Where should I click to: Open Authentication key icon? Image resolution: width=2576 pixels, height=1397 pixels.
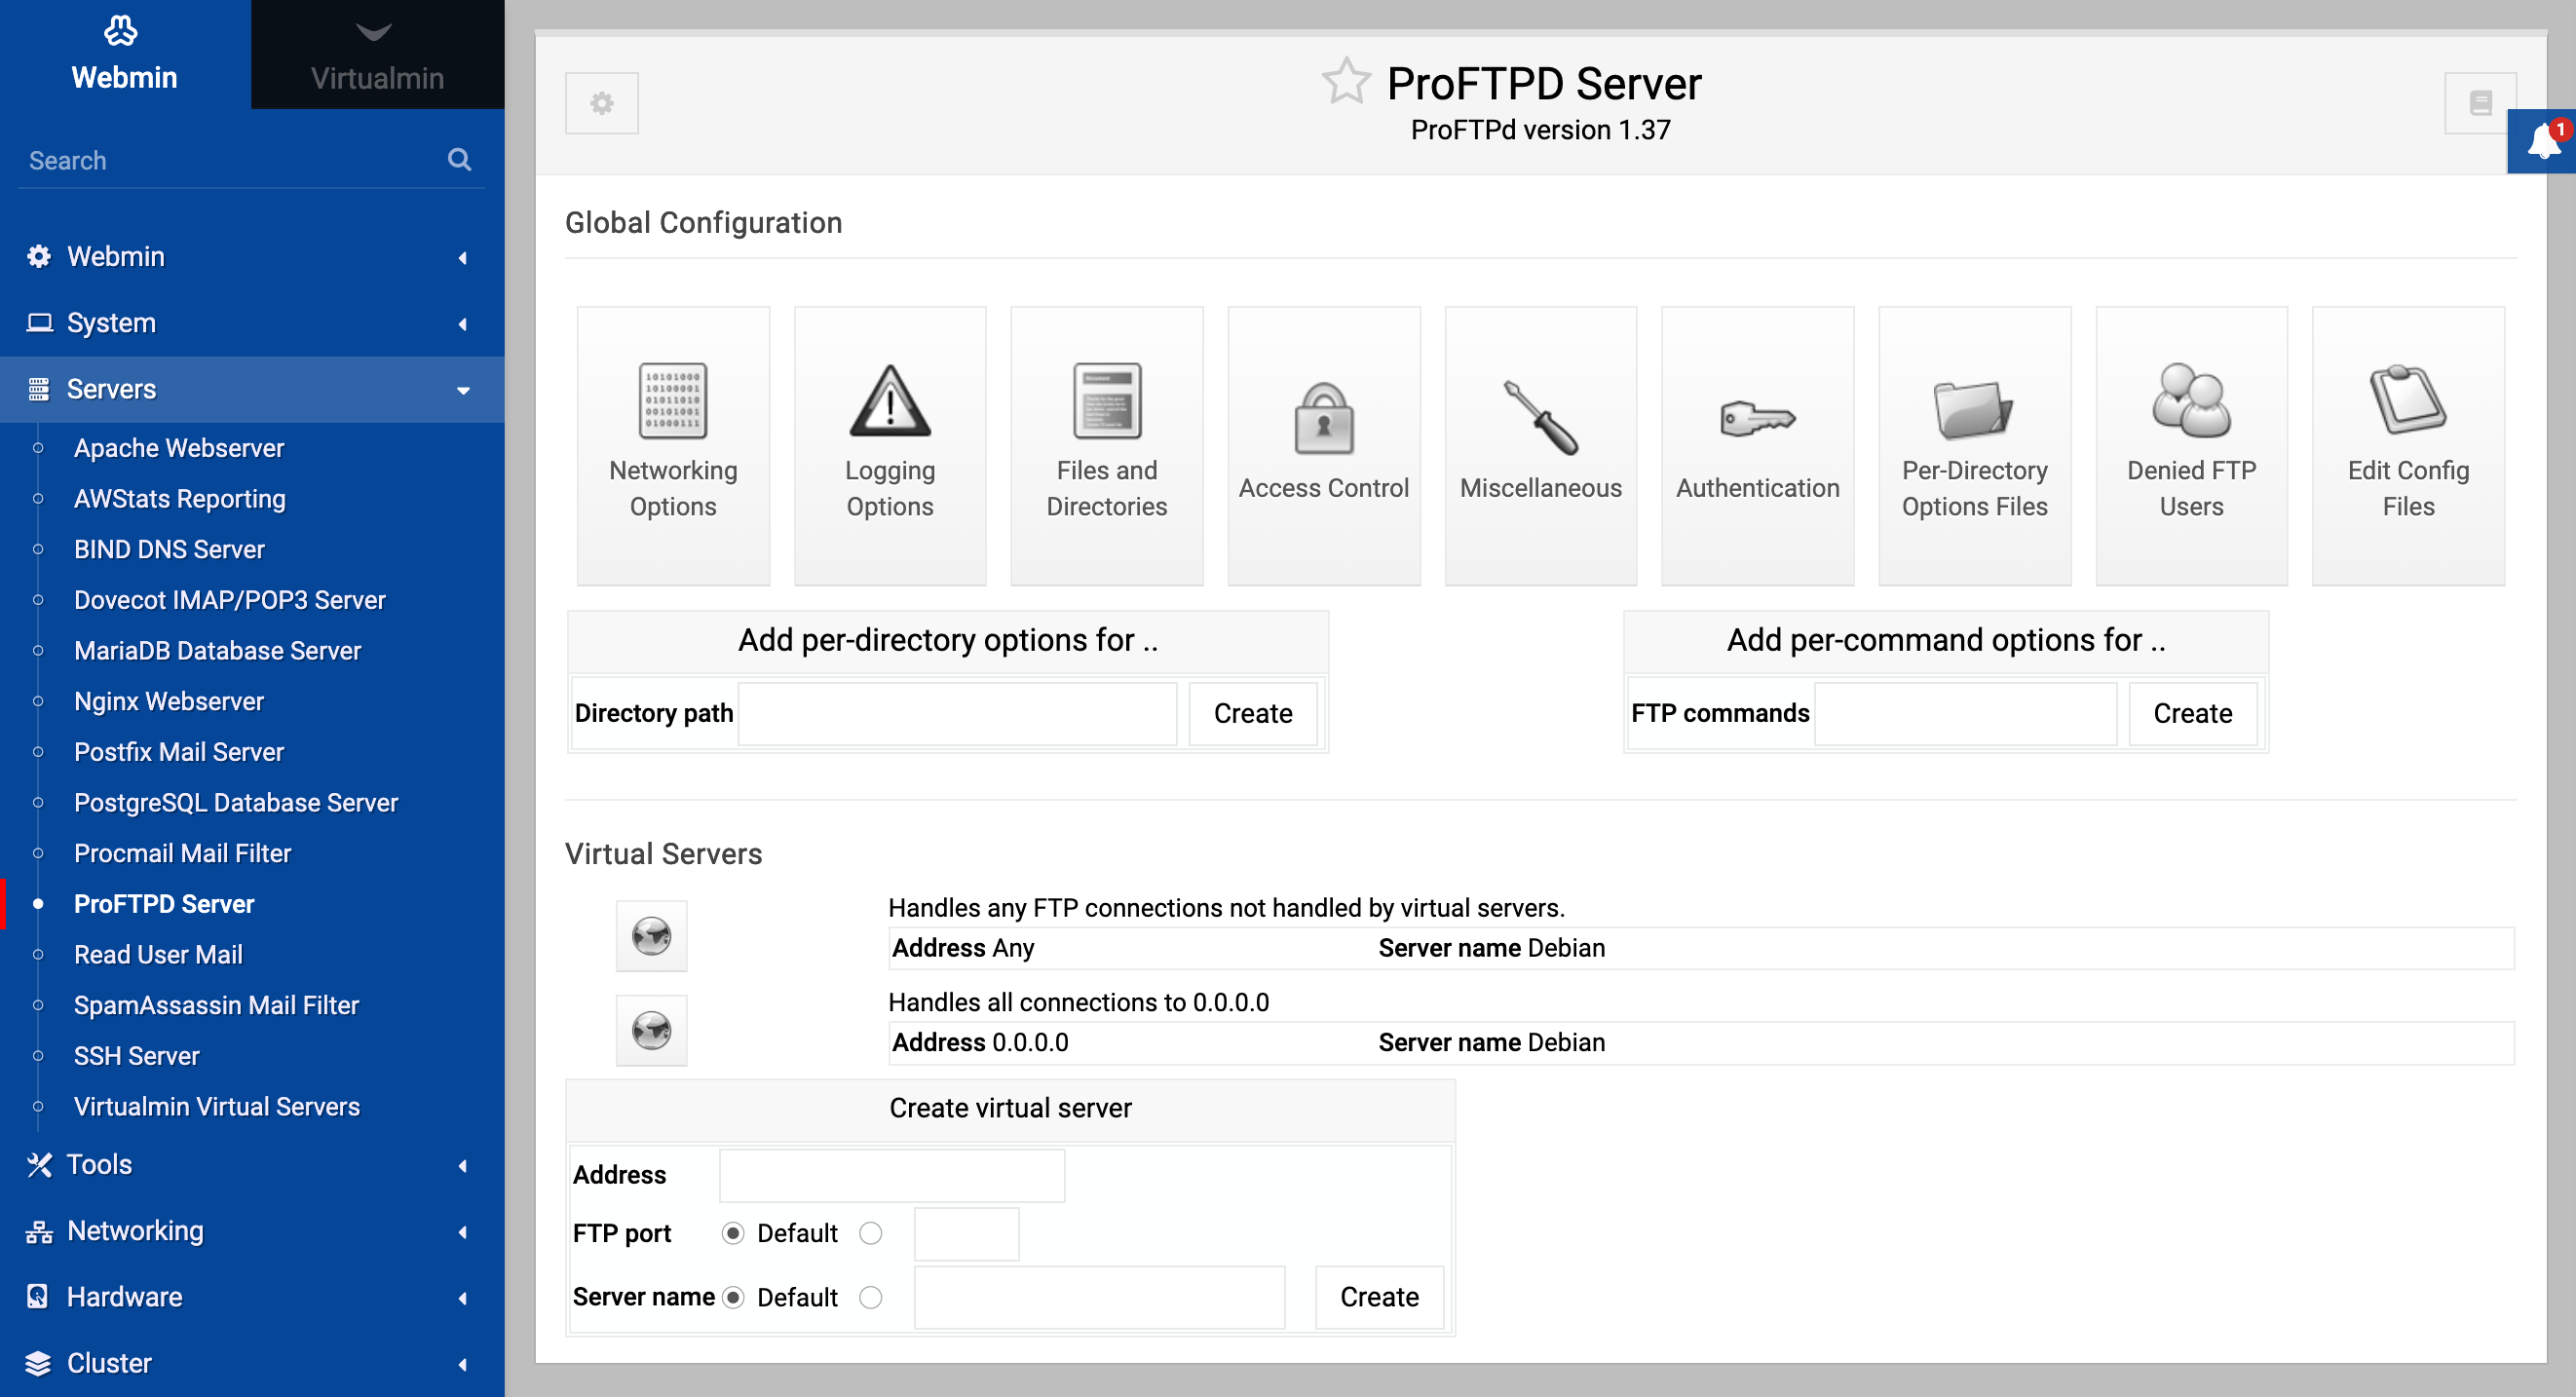1757,418
